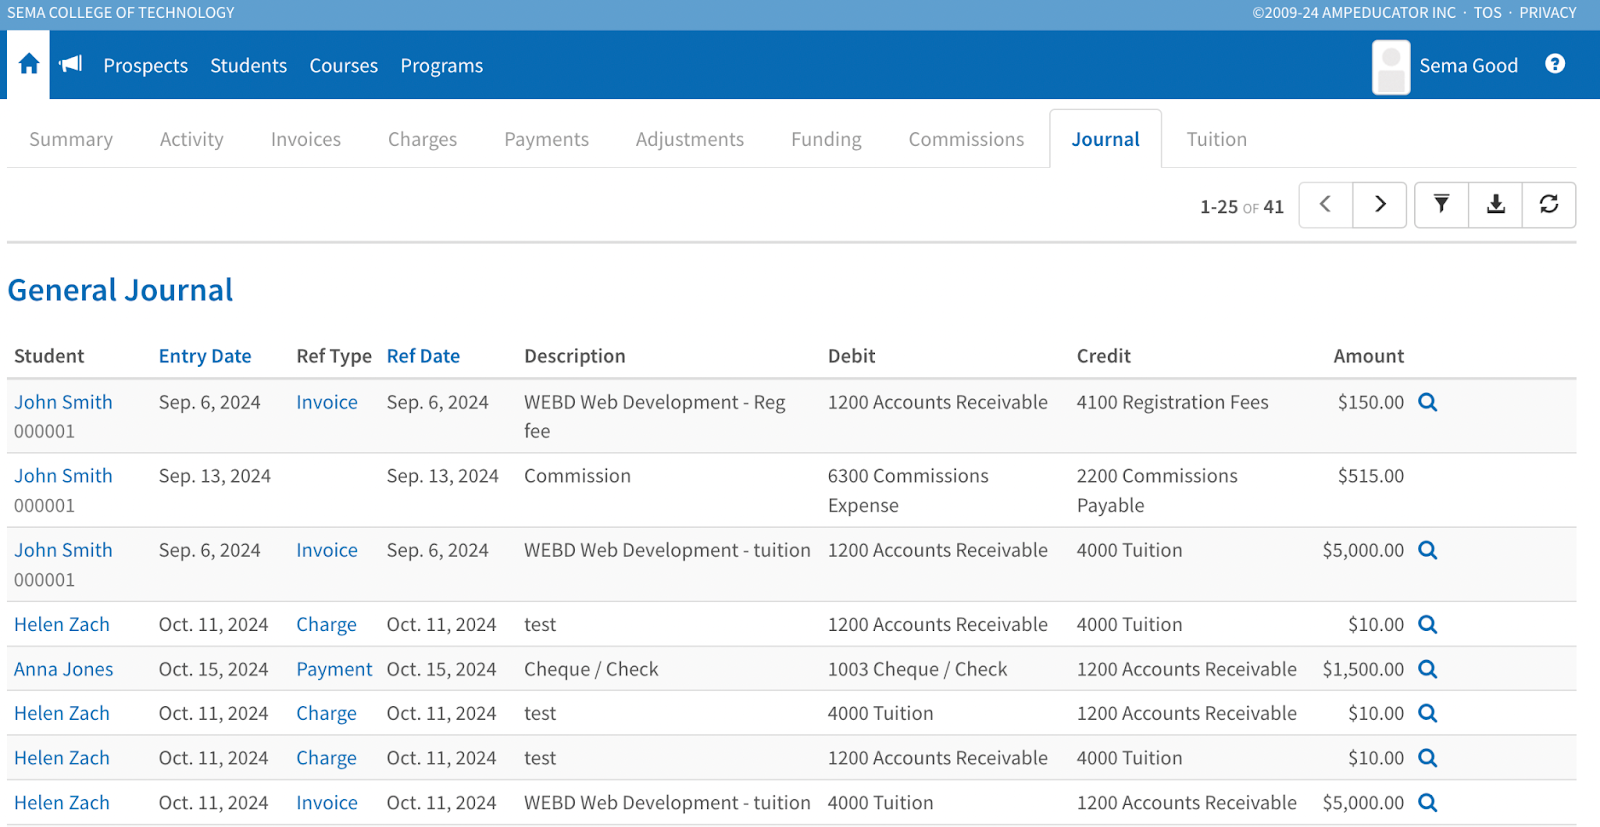The width and height of the screenshot is (1600, 827).
Task: Open the filter funnel icon
Action: point(1442,205)
